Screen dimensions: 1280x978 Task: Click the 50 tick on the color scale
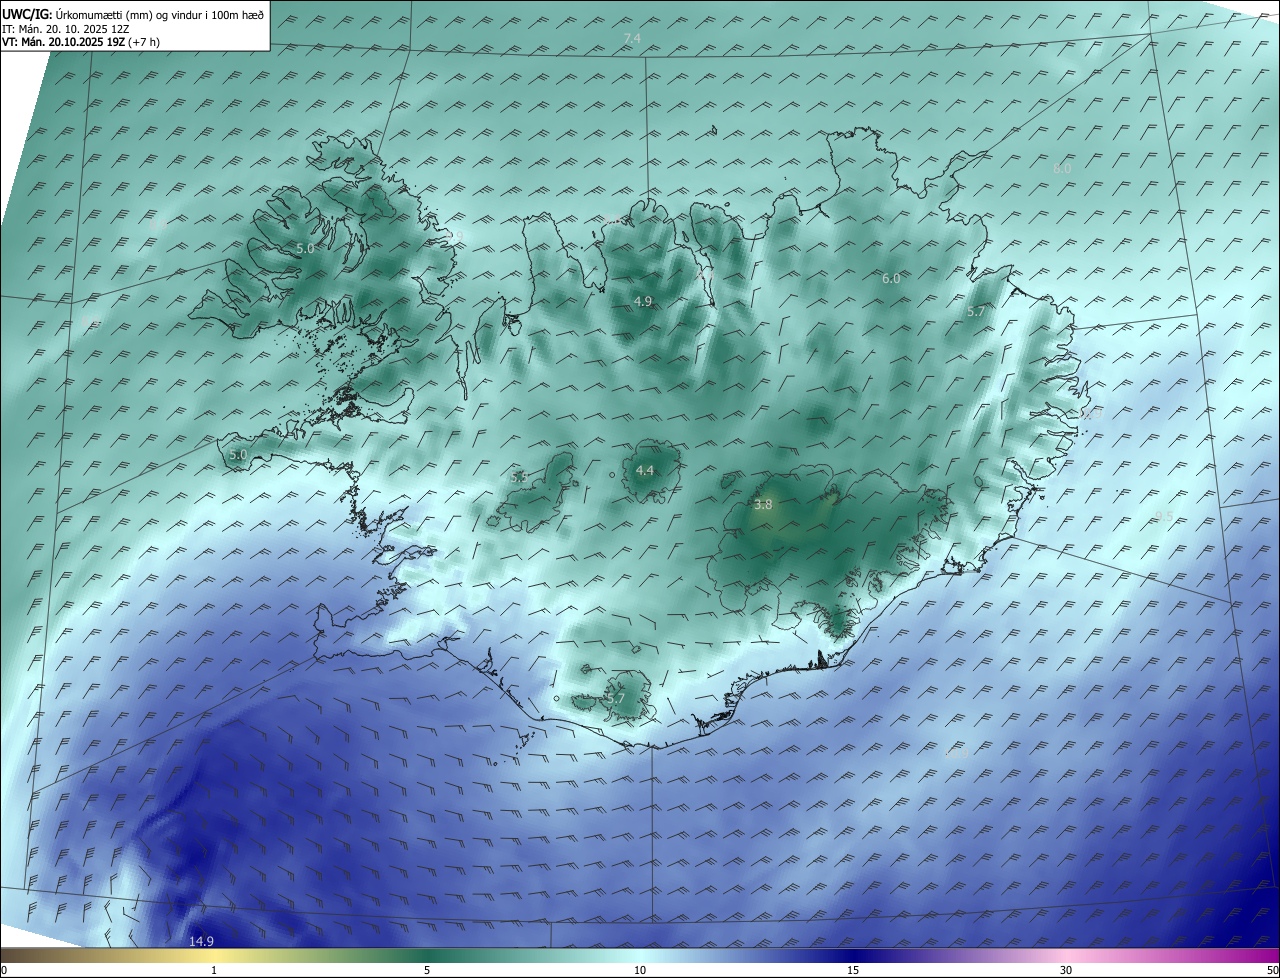tap(1272, 970)
